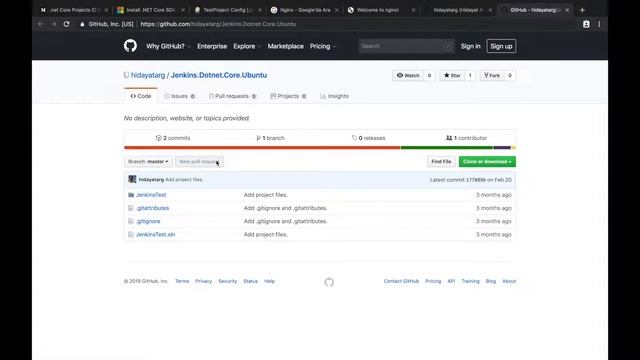Image resolution: width=640 pixels, height=360 pixels.
Task: Click the Sign up button
Action: coord(501,46)
